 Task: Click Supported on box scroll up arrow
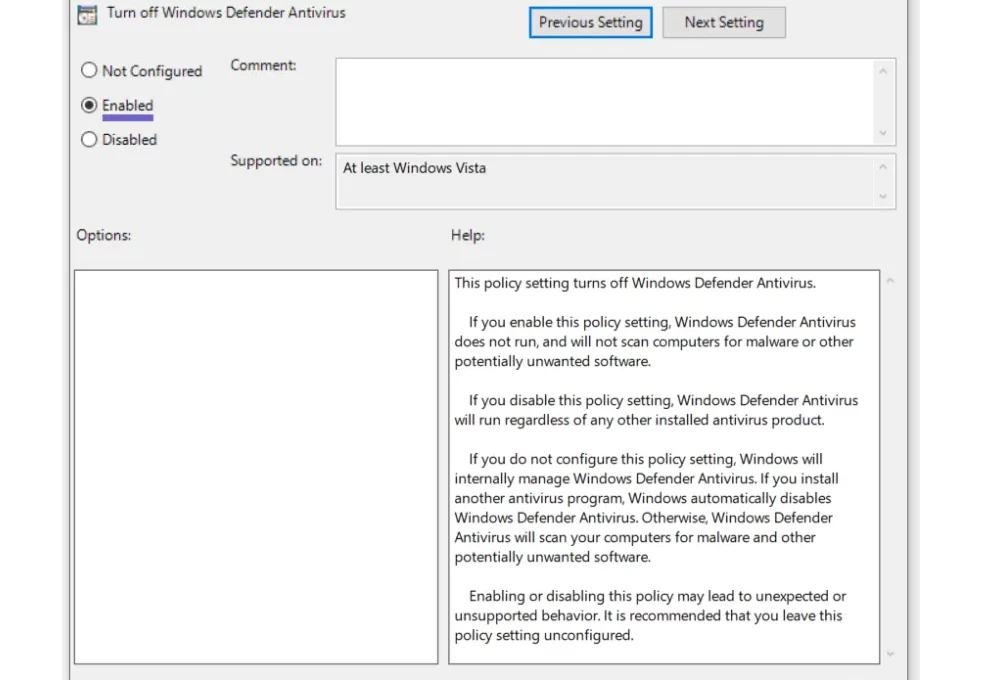click(x=883, y=167)
